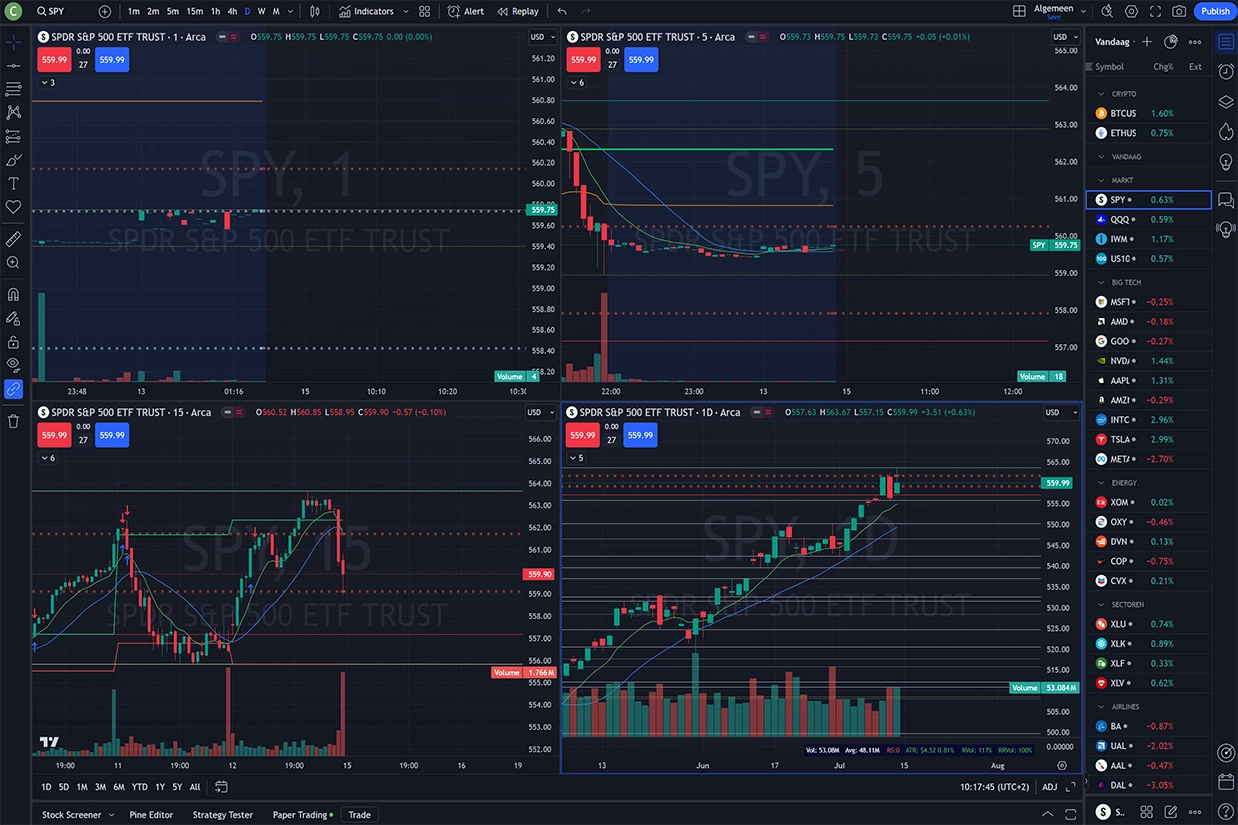Open the alerts clock panel in right sidebar
Image resolution: width=1238 pixels, height=825 pixels.
point(1226,71)
